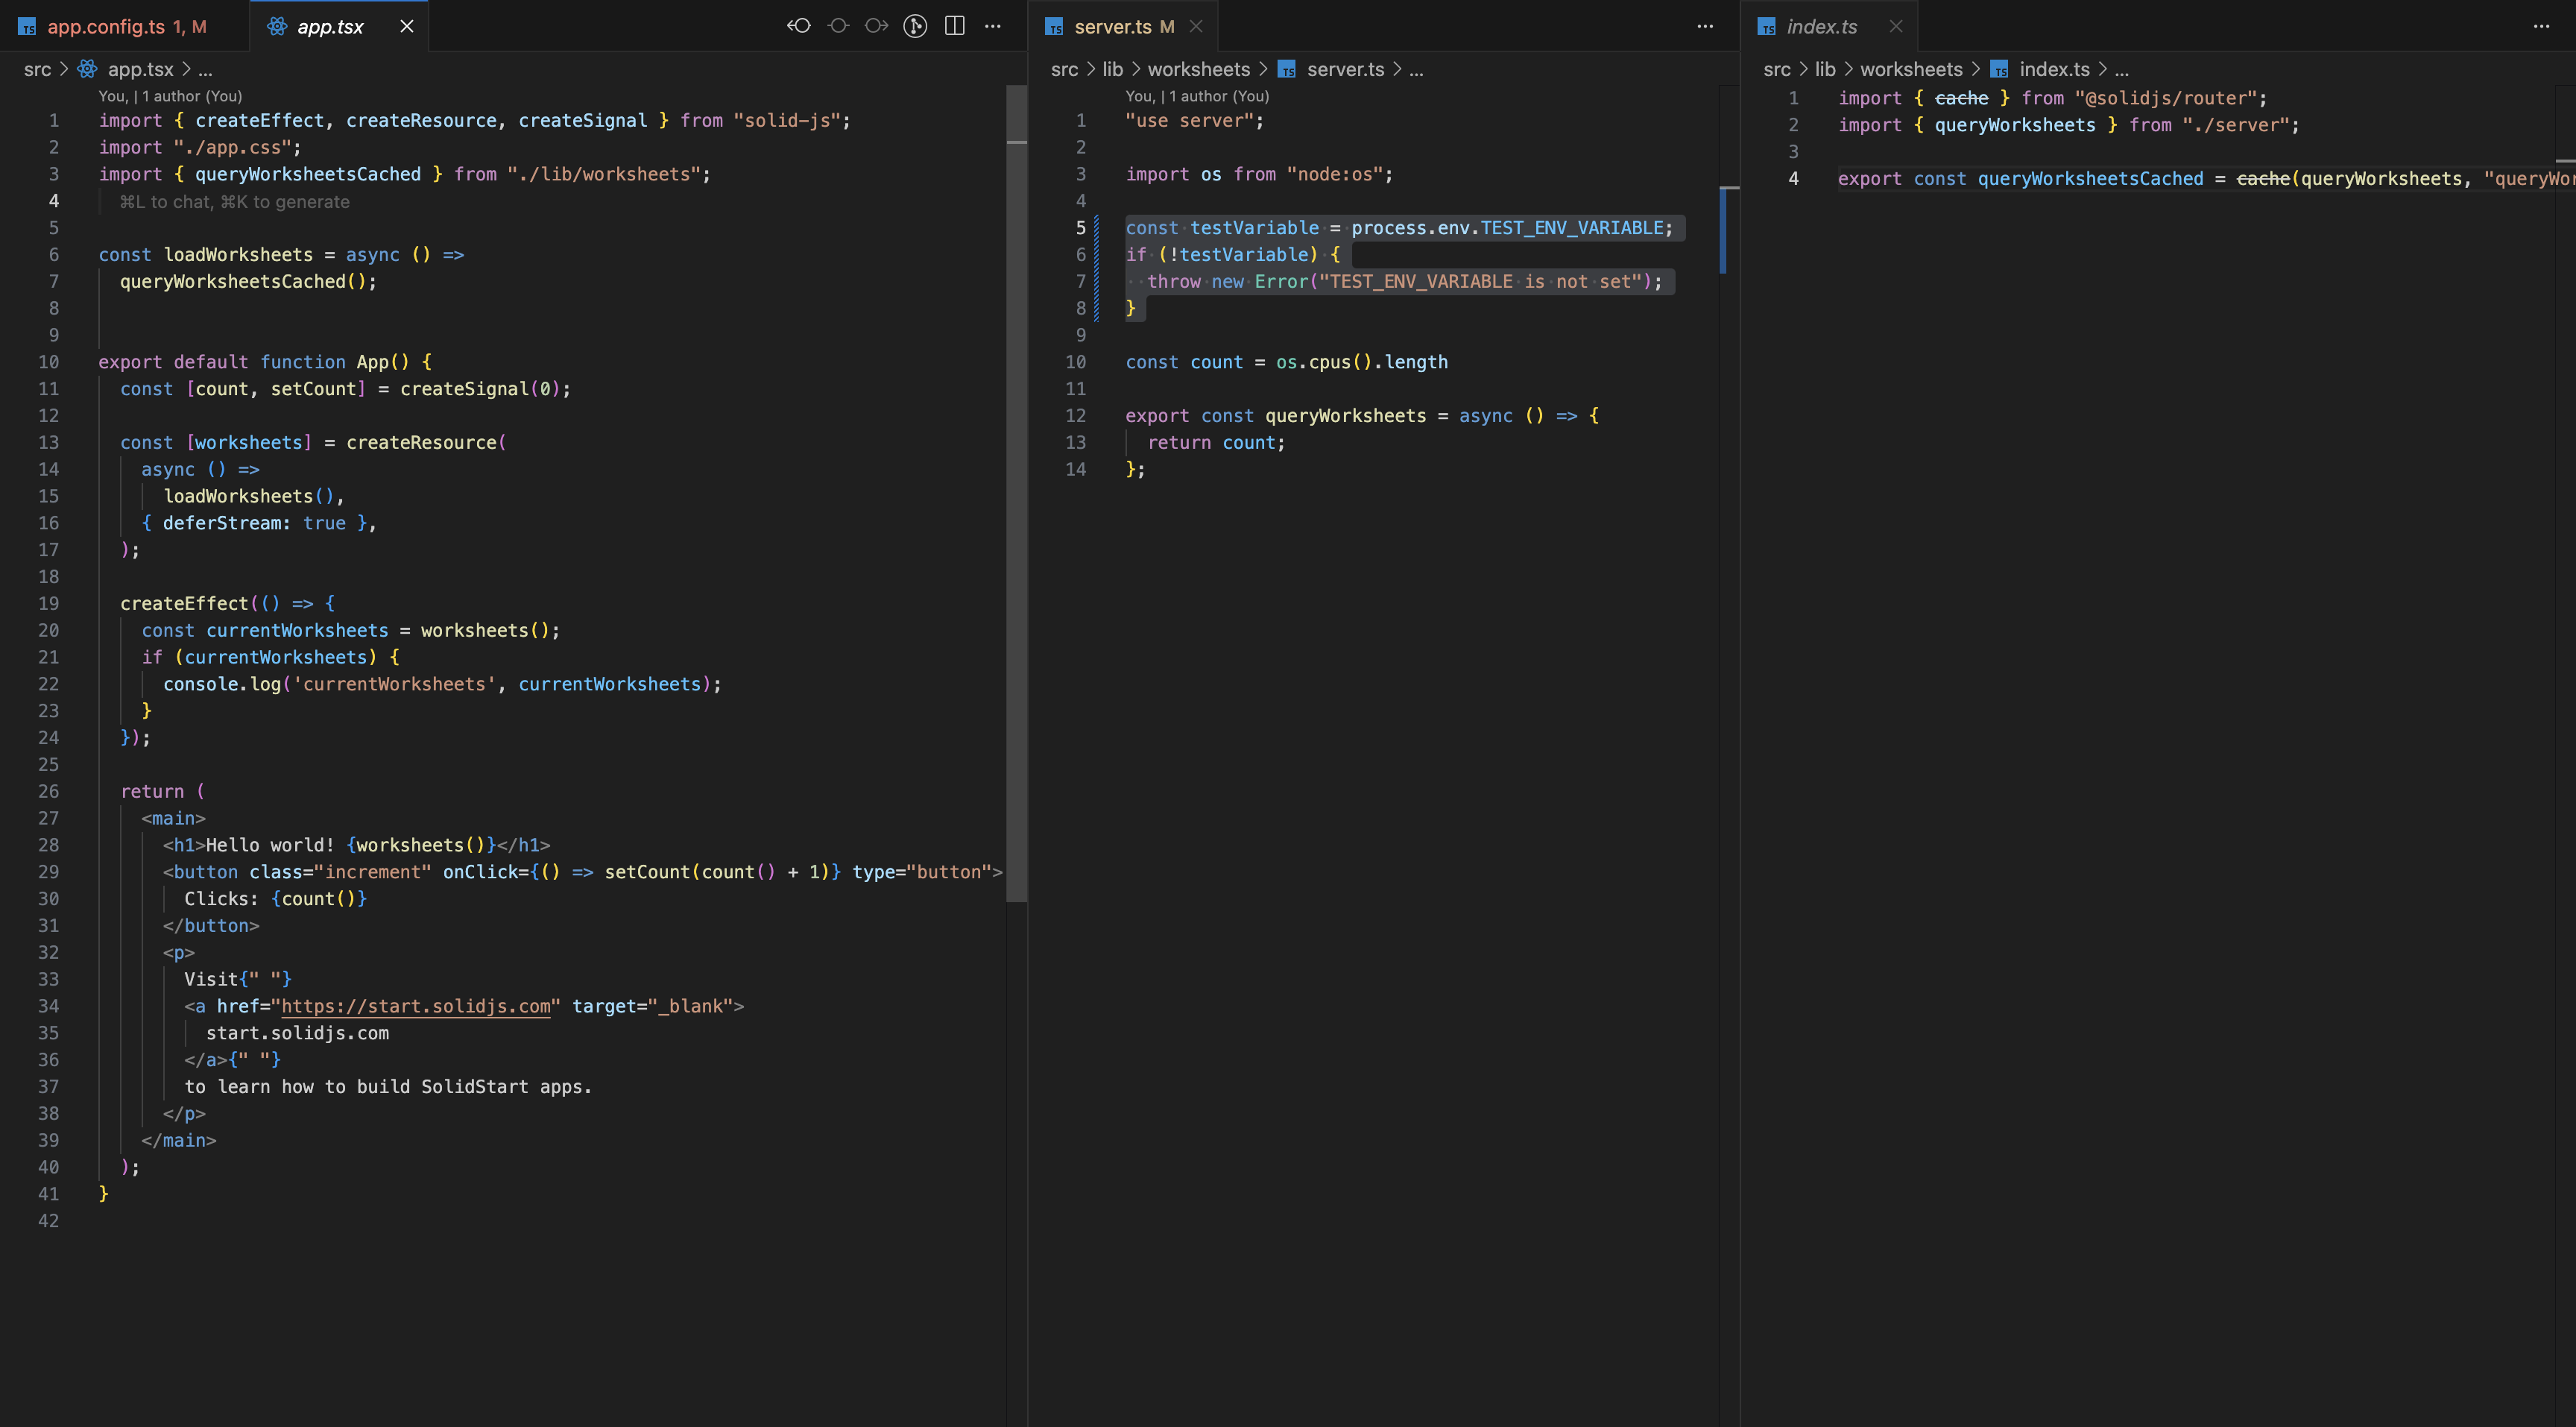The height and width of the screenshot is (1427, 2576).
Task: Open lib breadcrumb in server.ts editor
Action: 1112,69
